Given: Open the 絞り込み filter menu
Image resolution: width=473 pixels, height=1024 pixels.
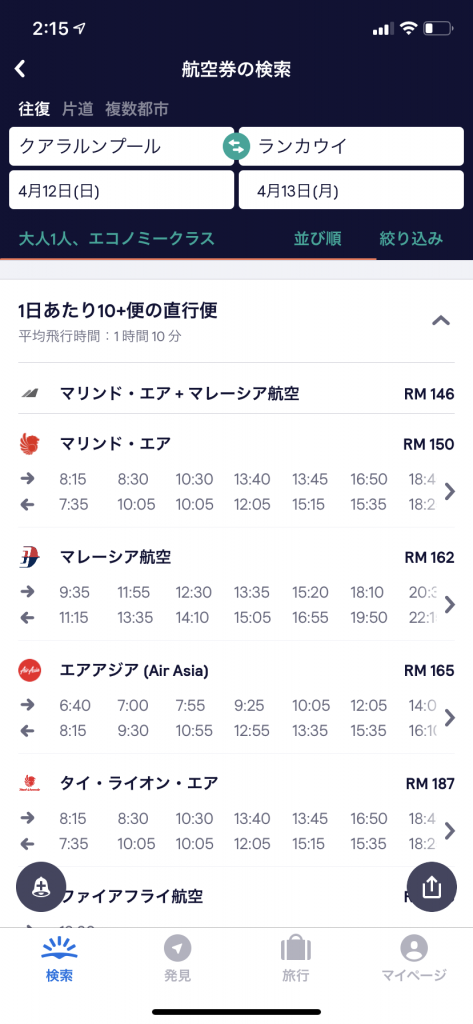Looking at the screenshot, I should [x=412, y=238].
